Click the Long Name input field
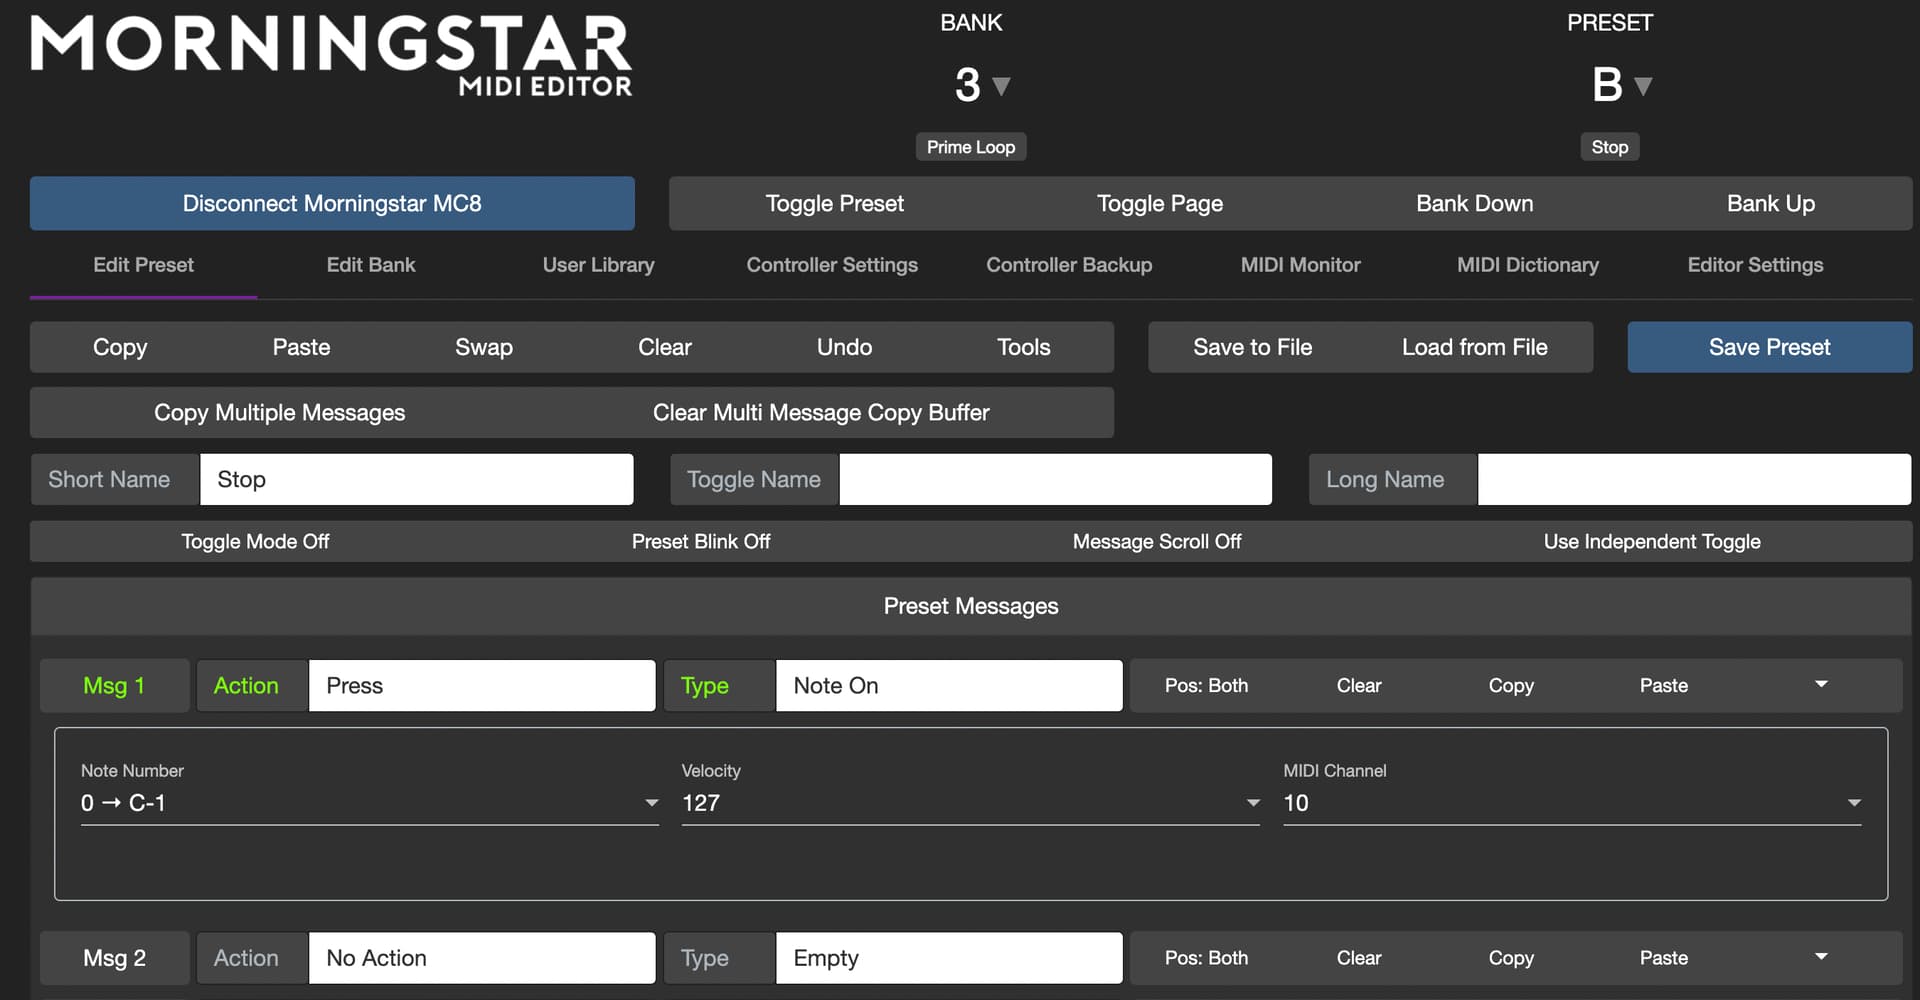 (x=1694, y=480)
